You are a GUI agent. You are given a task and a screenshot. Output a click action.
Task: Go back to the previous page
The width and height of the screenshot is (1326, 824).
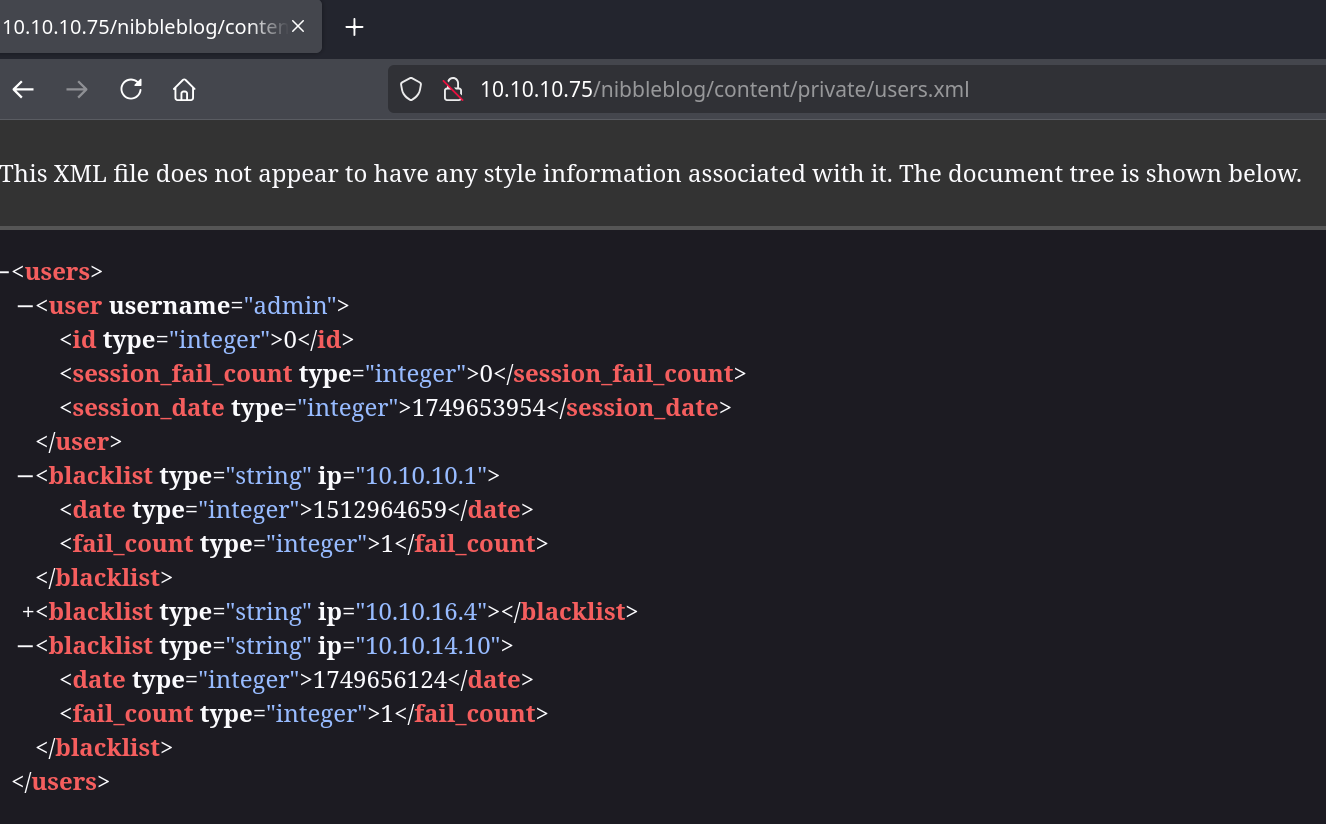click(x=23, y=90)
